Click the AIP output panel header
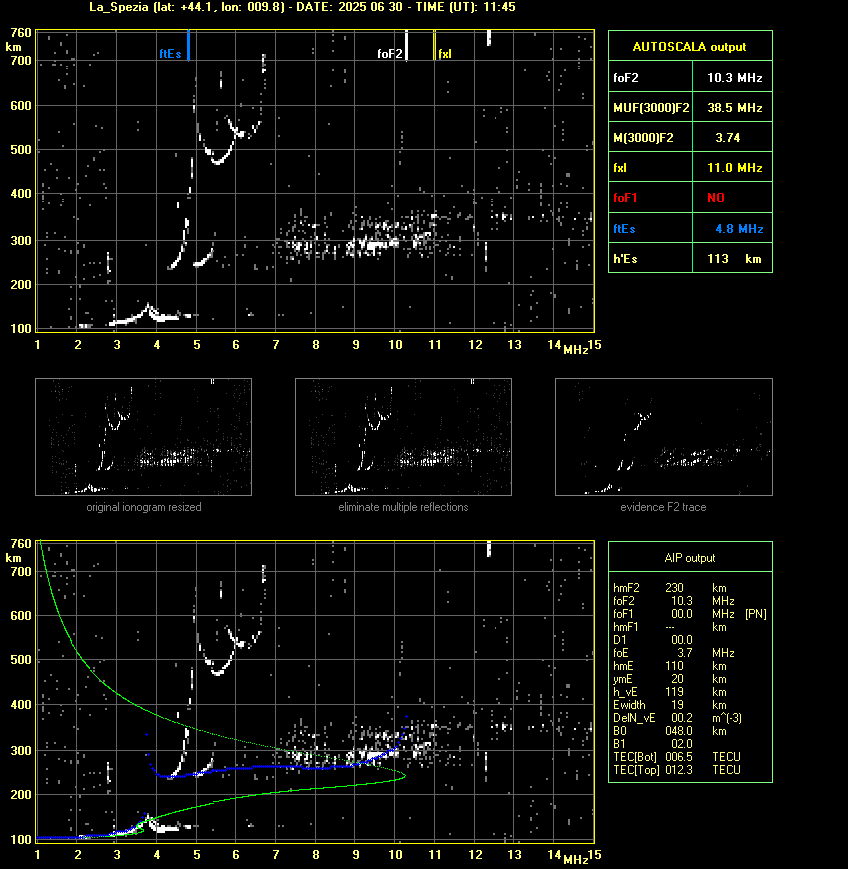Screen dimensions: 848x869 (x=690, y=558)
